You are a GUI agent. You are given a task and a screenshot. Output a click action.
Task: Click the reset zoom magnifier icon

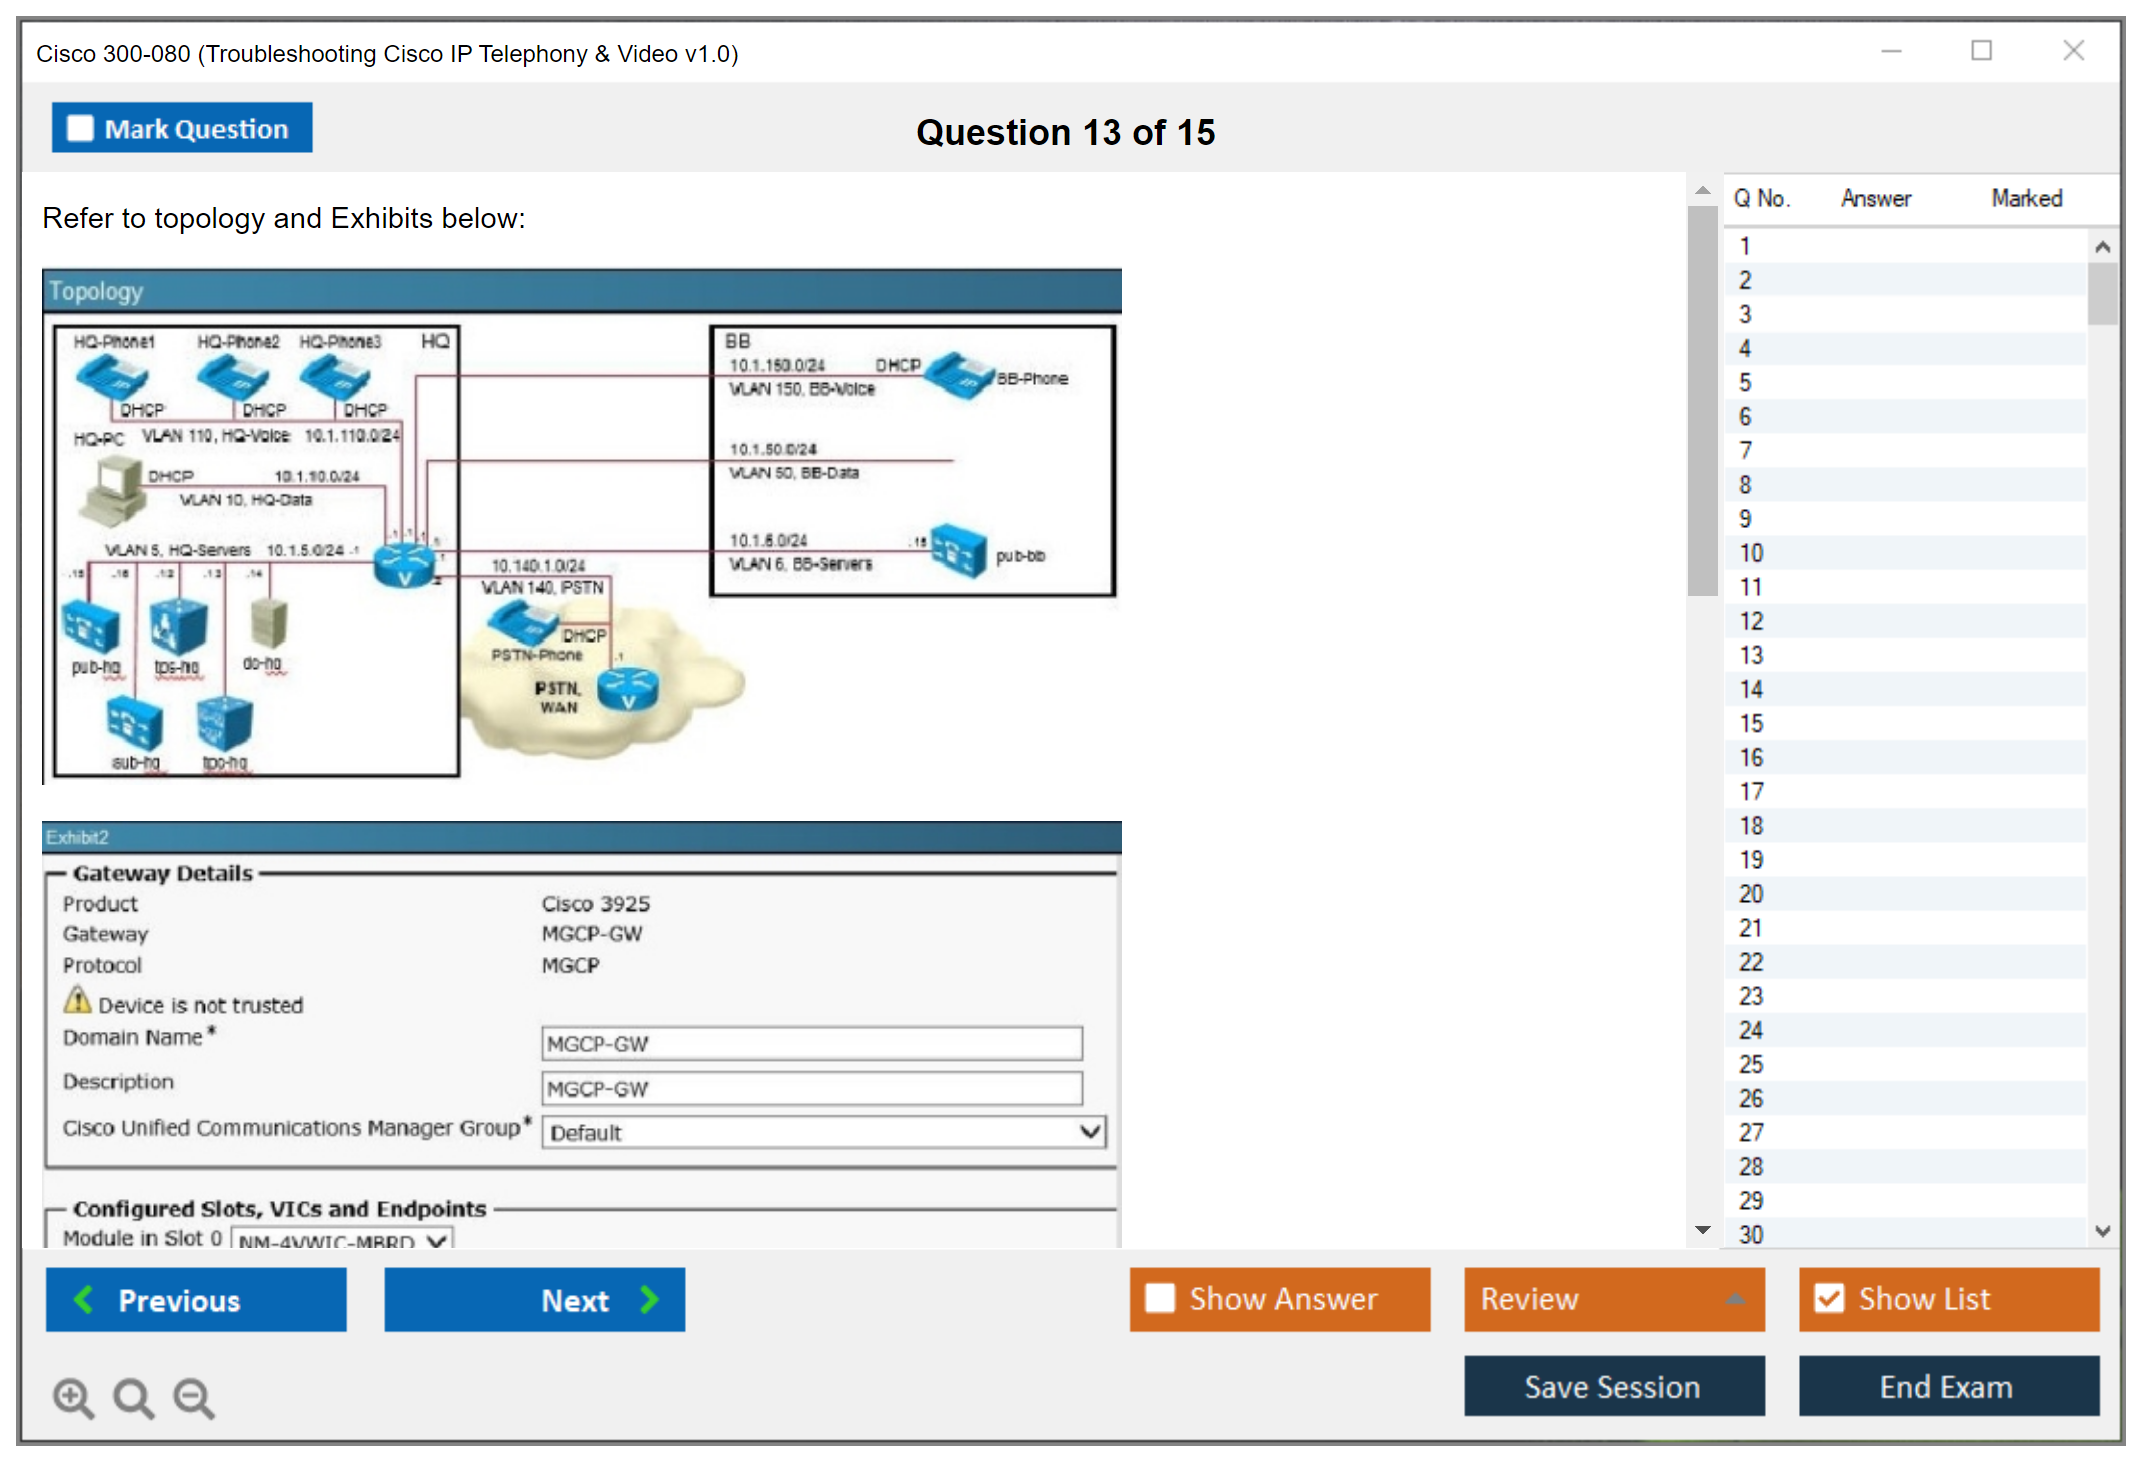click(133, 1397)
